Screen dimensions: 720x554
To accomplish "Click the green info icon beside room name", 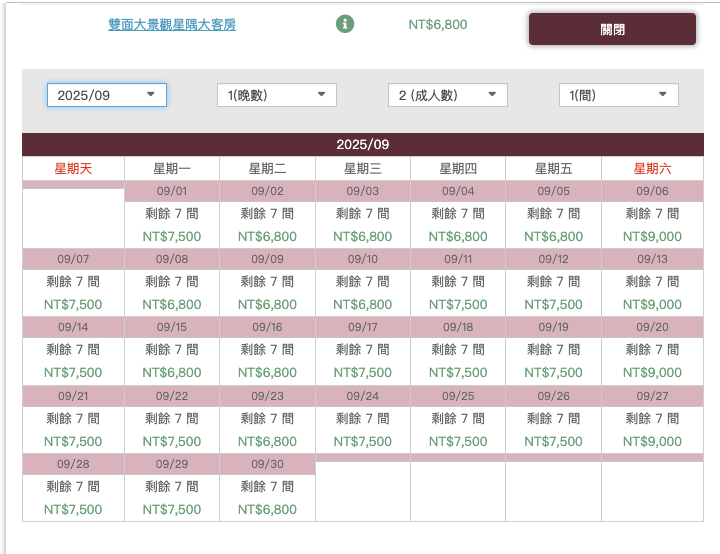I will (345, 24).
